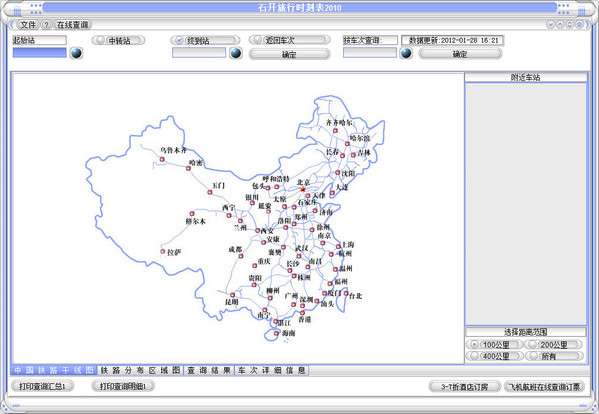Open the ? help menu
Image resolution: width=599 pixels, height=414 pixels.
pyautogui.click(x=46, y=25)
